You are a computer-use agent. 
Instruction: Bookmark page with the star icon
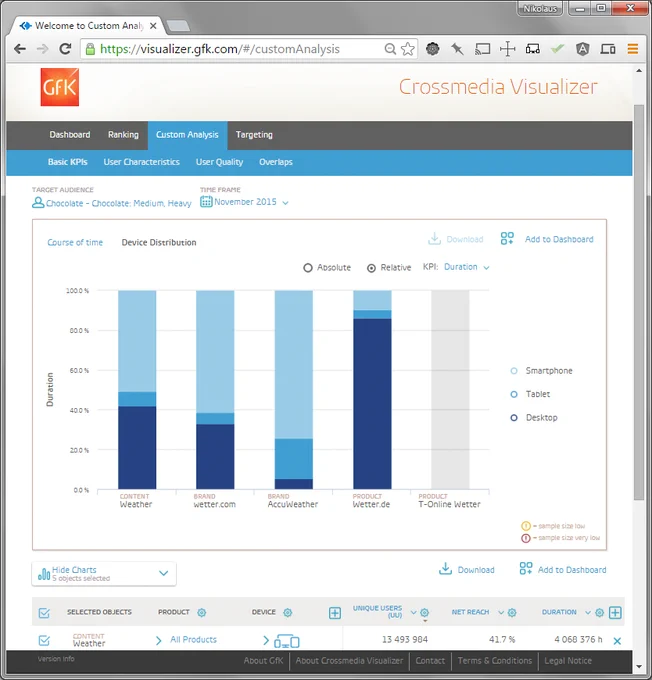click(x=408, y=49)
